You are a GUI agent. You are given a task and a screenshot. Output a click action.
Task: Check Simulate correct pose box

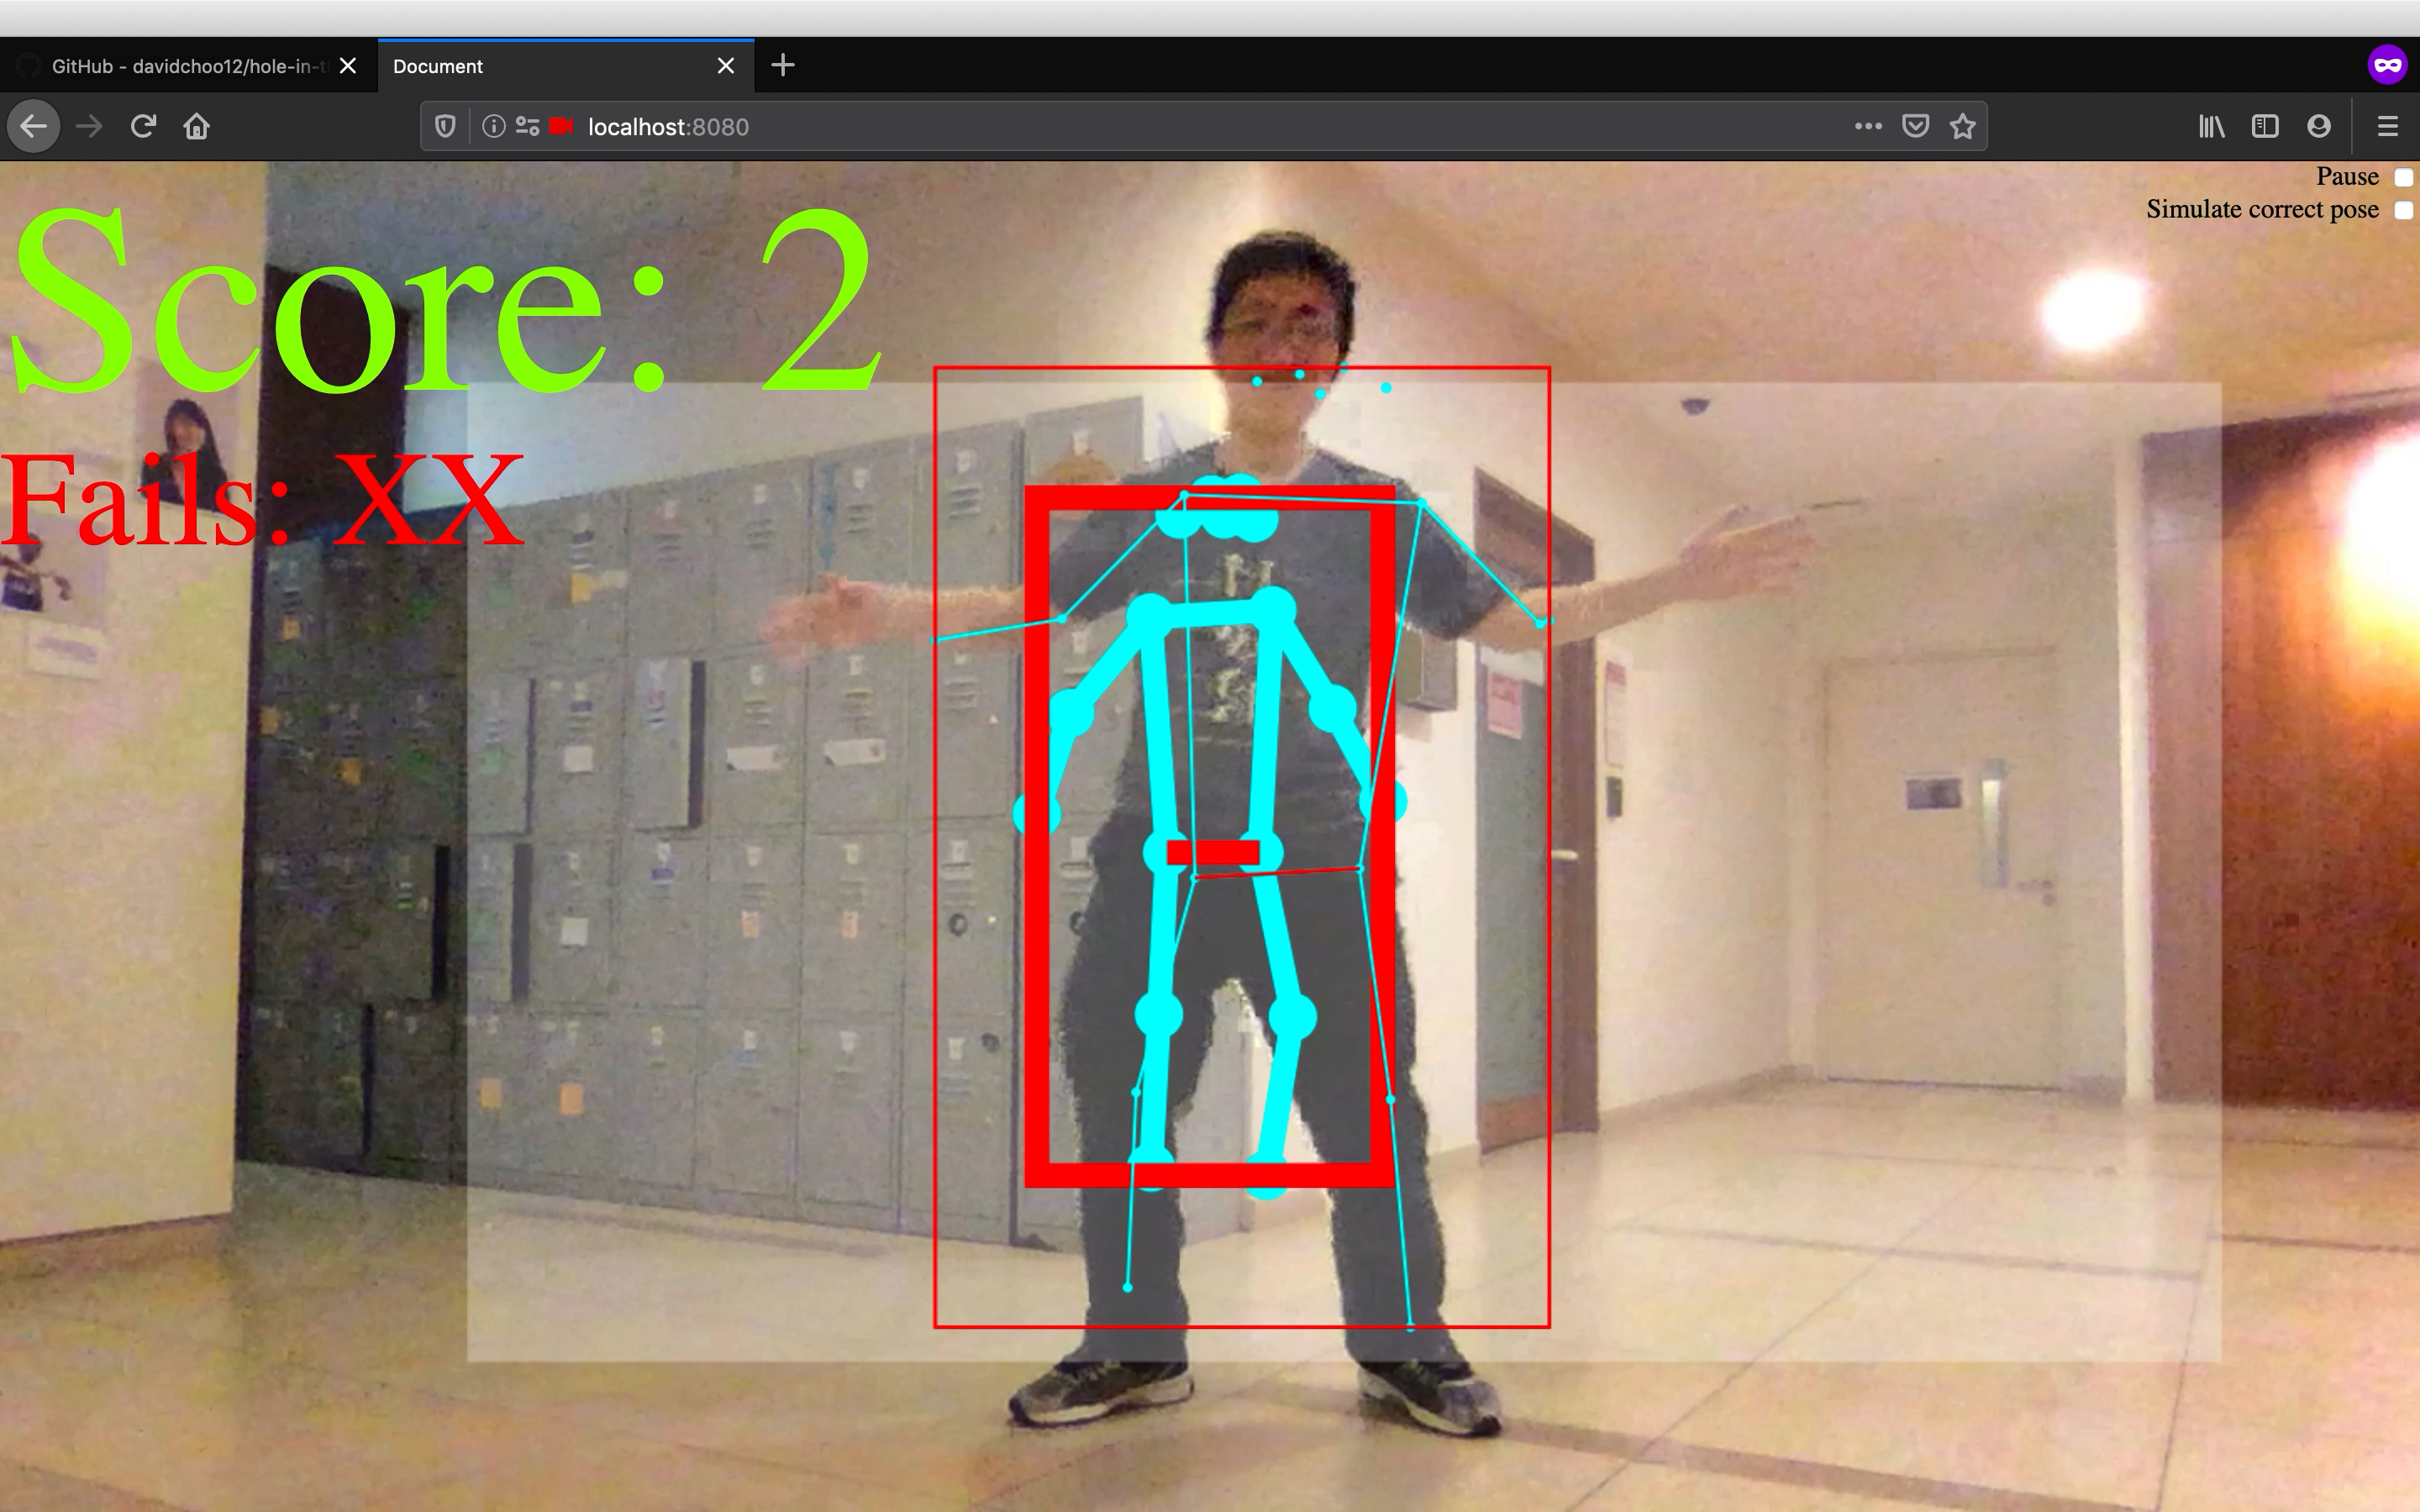[x=2403, y=210]
